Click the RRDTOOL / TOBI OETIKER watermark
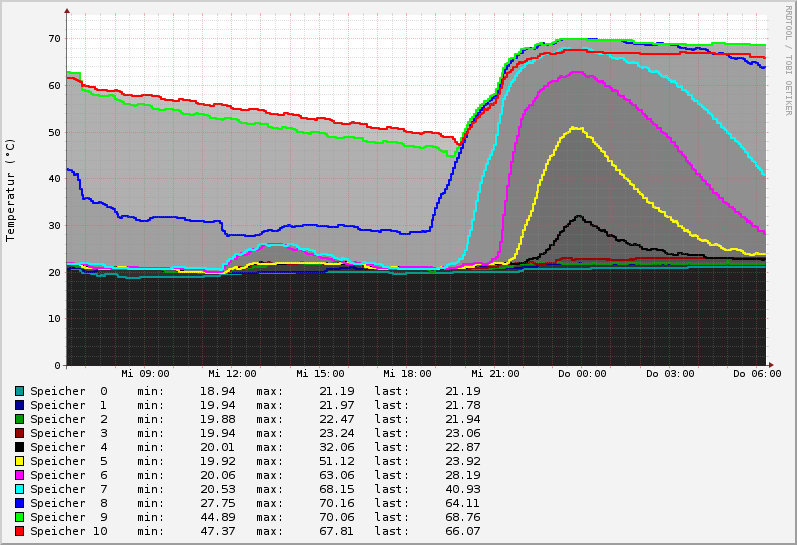This screenshot has height=545, width=797. (788, 60)
